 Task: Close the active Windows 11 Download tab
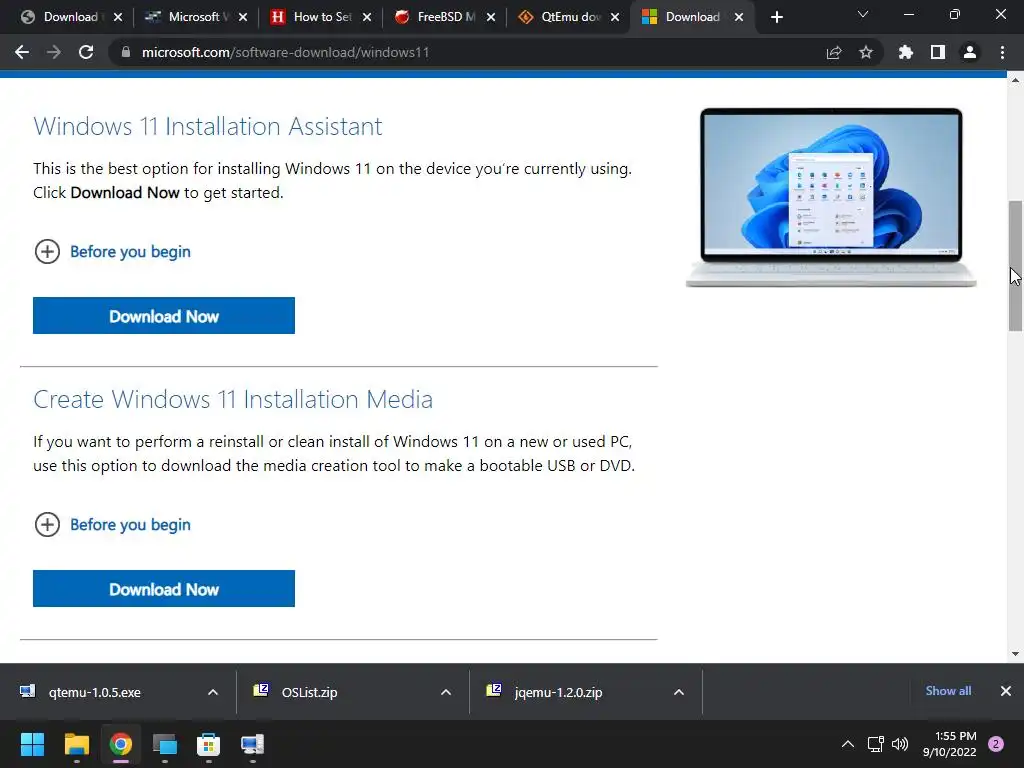[739, 18]
